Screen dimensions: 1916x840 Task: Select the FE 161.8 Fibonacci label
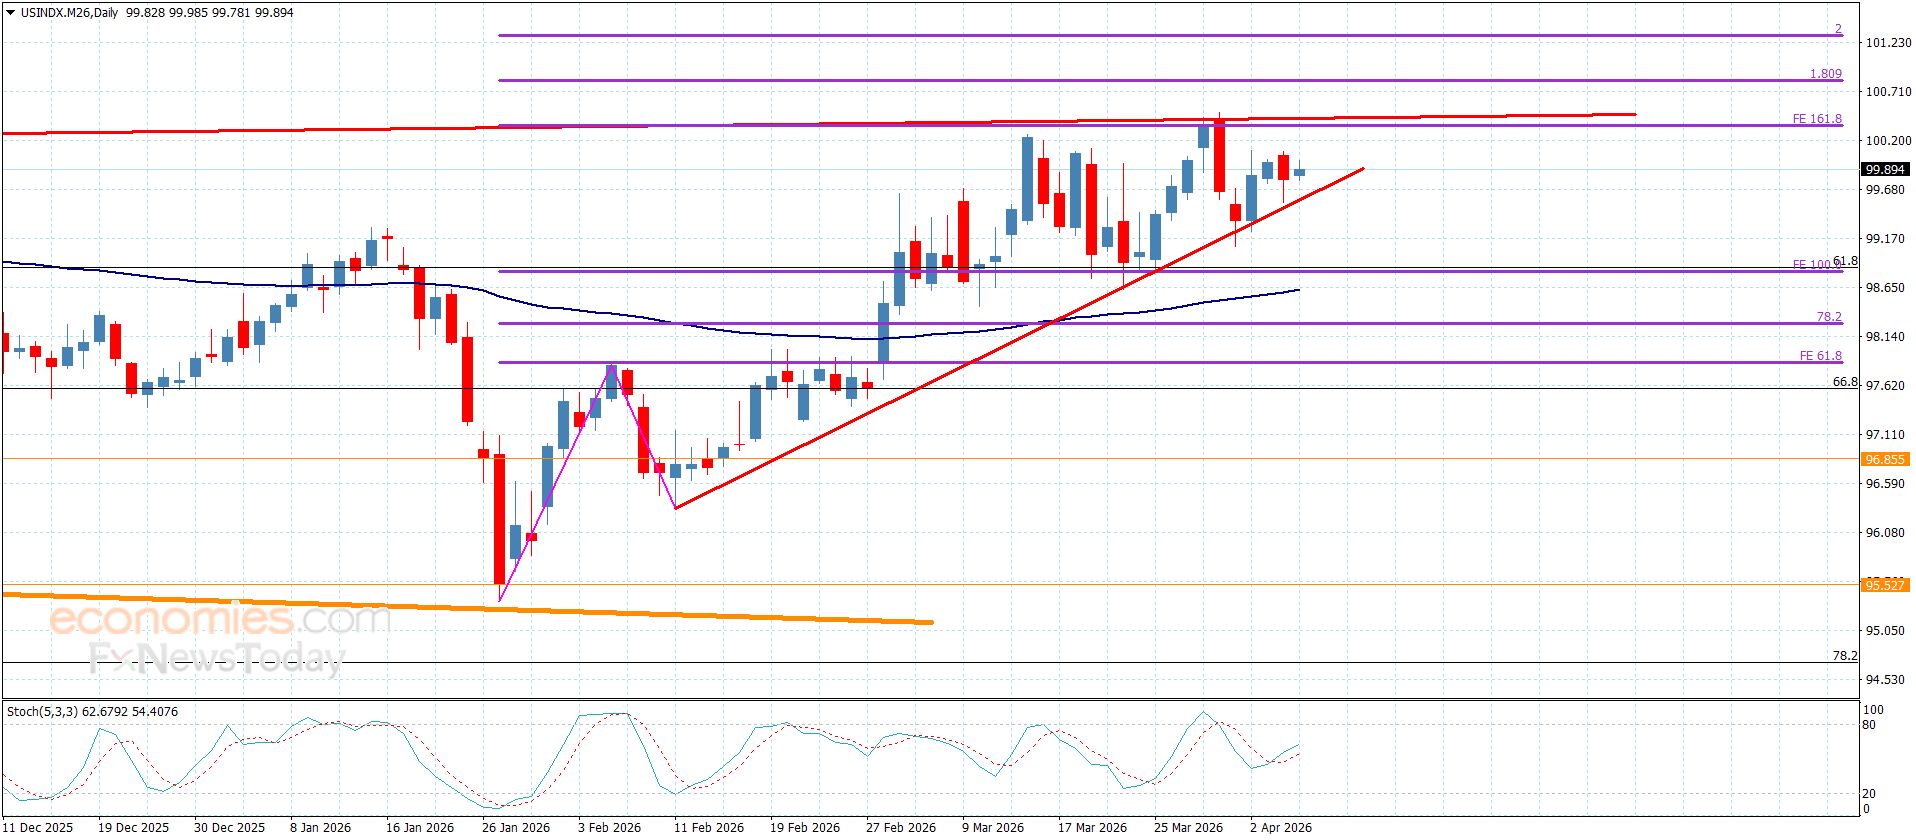tap(1816, 119)
